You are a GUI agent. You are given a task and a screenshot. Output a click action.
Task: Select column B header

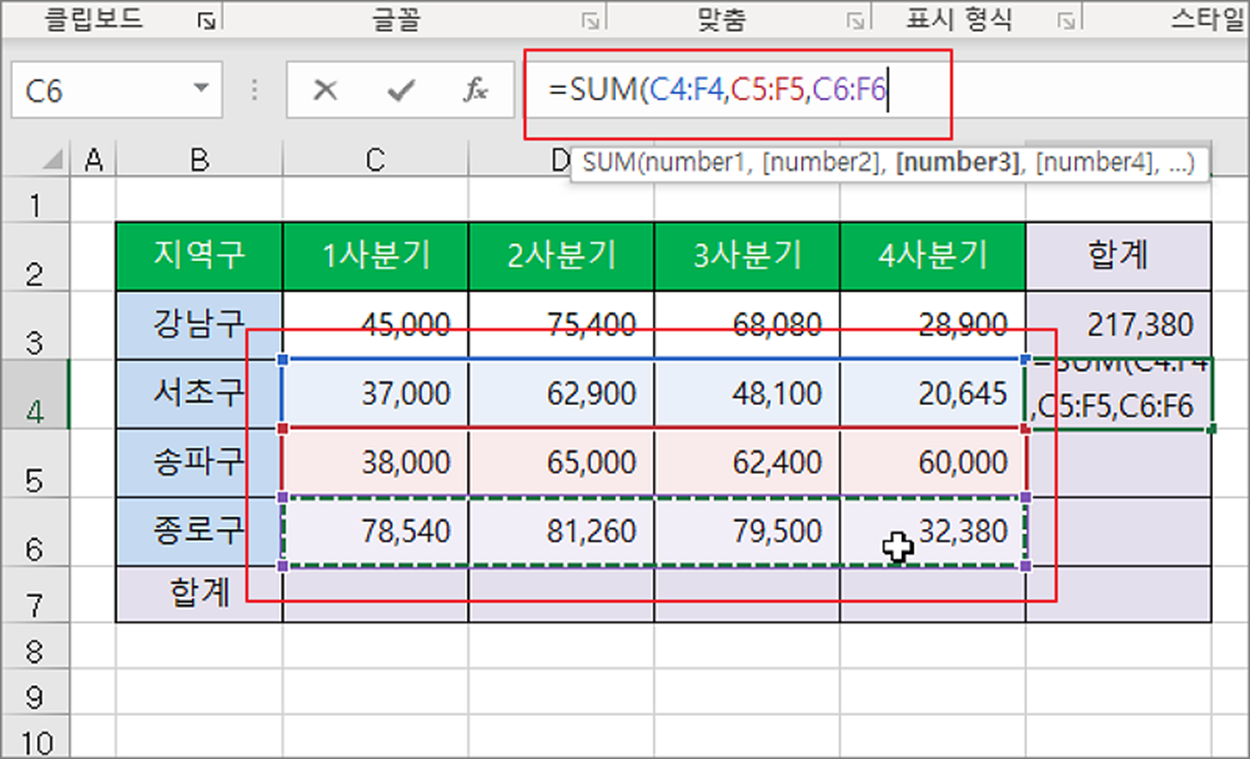point(199,160)
